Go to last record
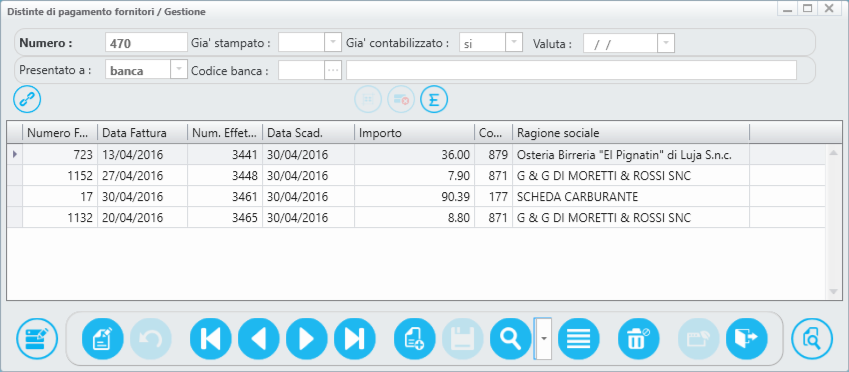The width and height of the screenshot is (849, 372). pyautogui.click(x=355, y=339)
